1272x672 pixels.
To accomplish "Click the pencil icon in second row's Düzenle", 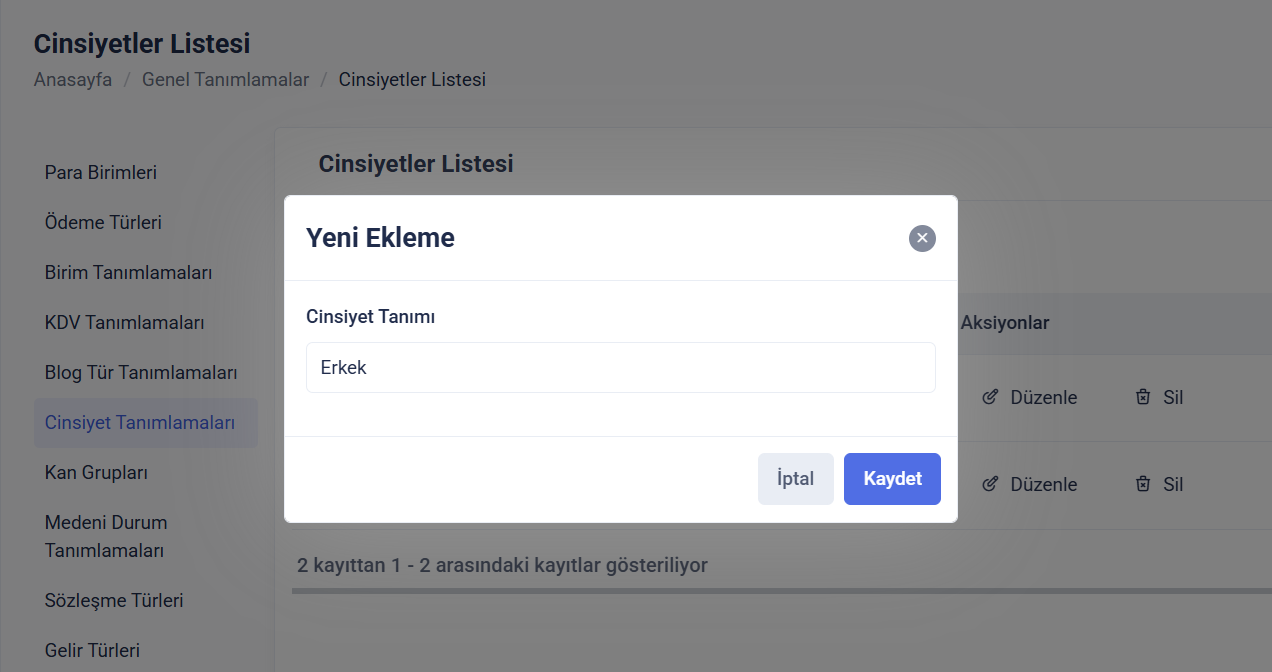I will (x=990, y=484).
